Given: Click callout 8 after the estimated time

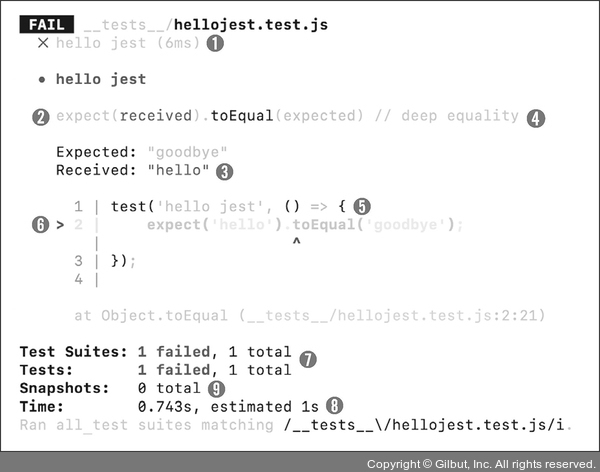Looking at the screenshot, I should pyautogui.click(x=334, y=406).
